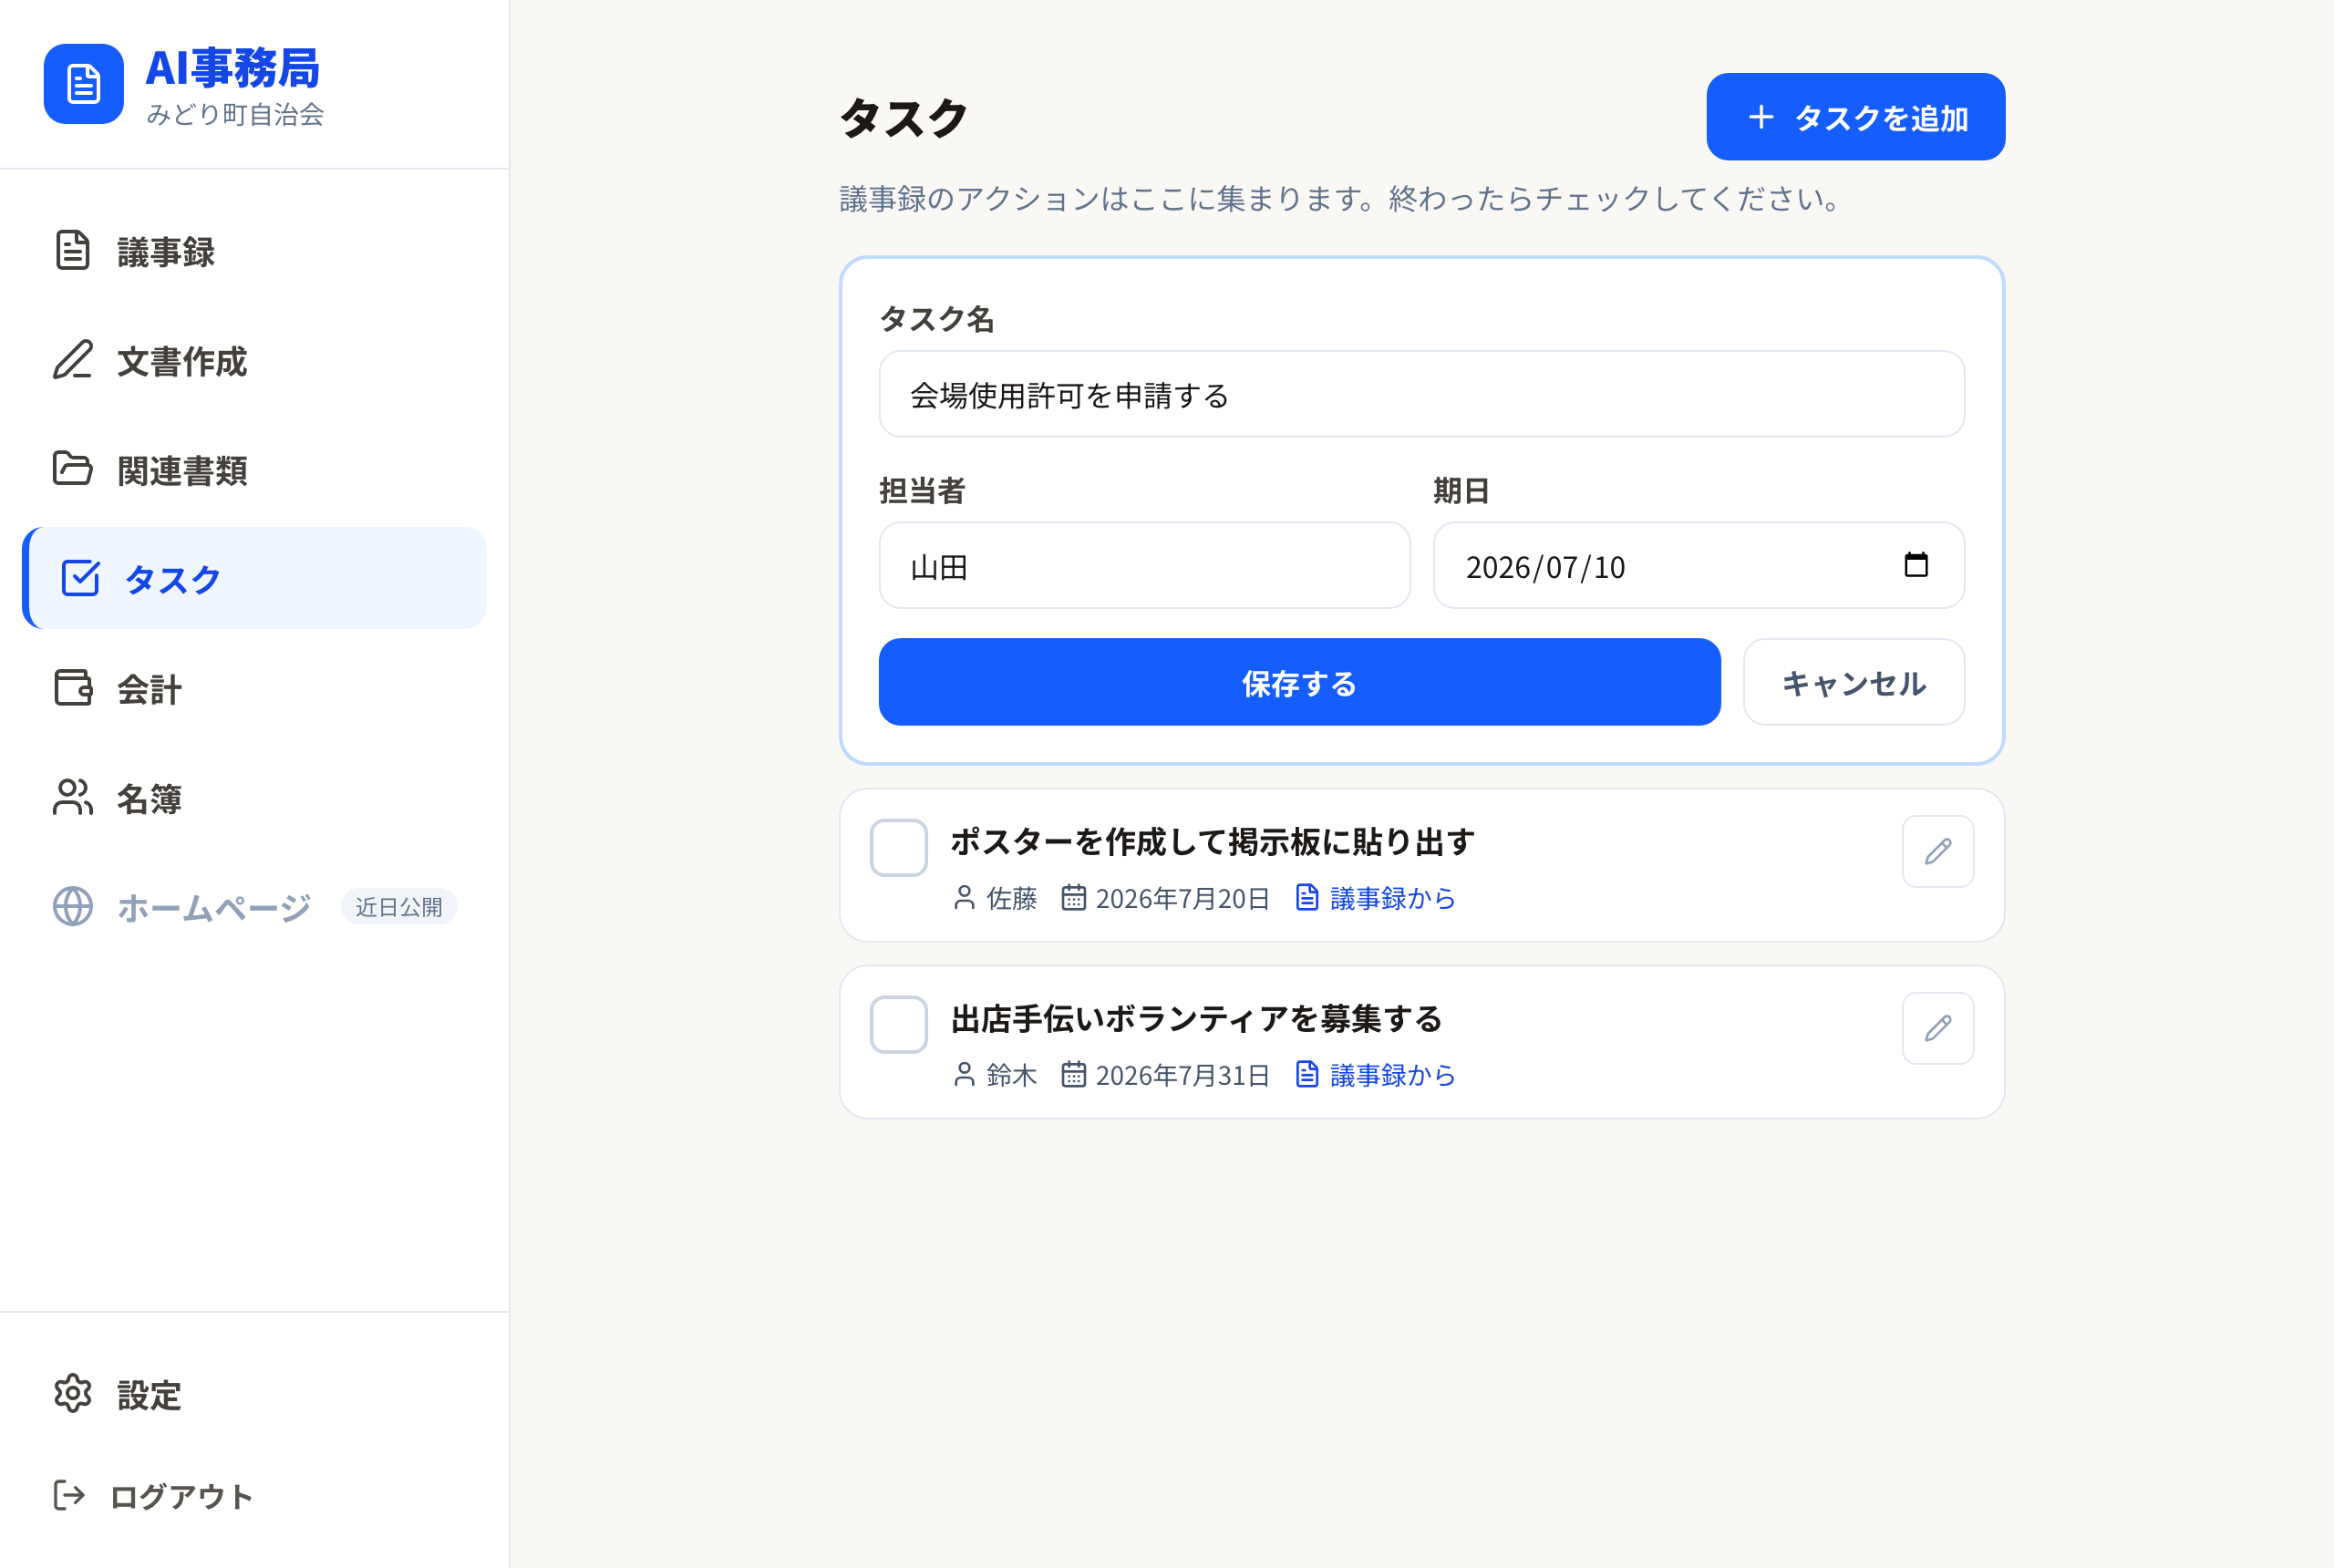Click the plus icon in タスクを追加 button
This screenshot has height=1568, width=2334.
[1761, 117]
